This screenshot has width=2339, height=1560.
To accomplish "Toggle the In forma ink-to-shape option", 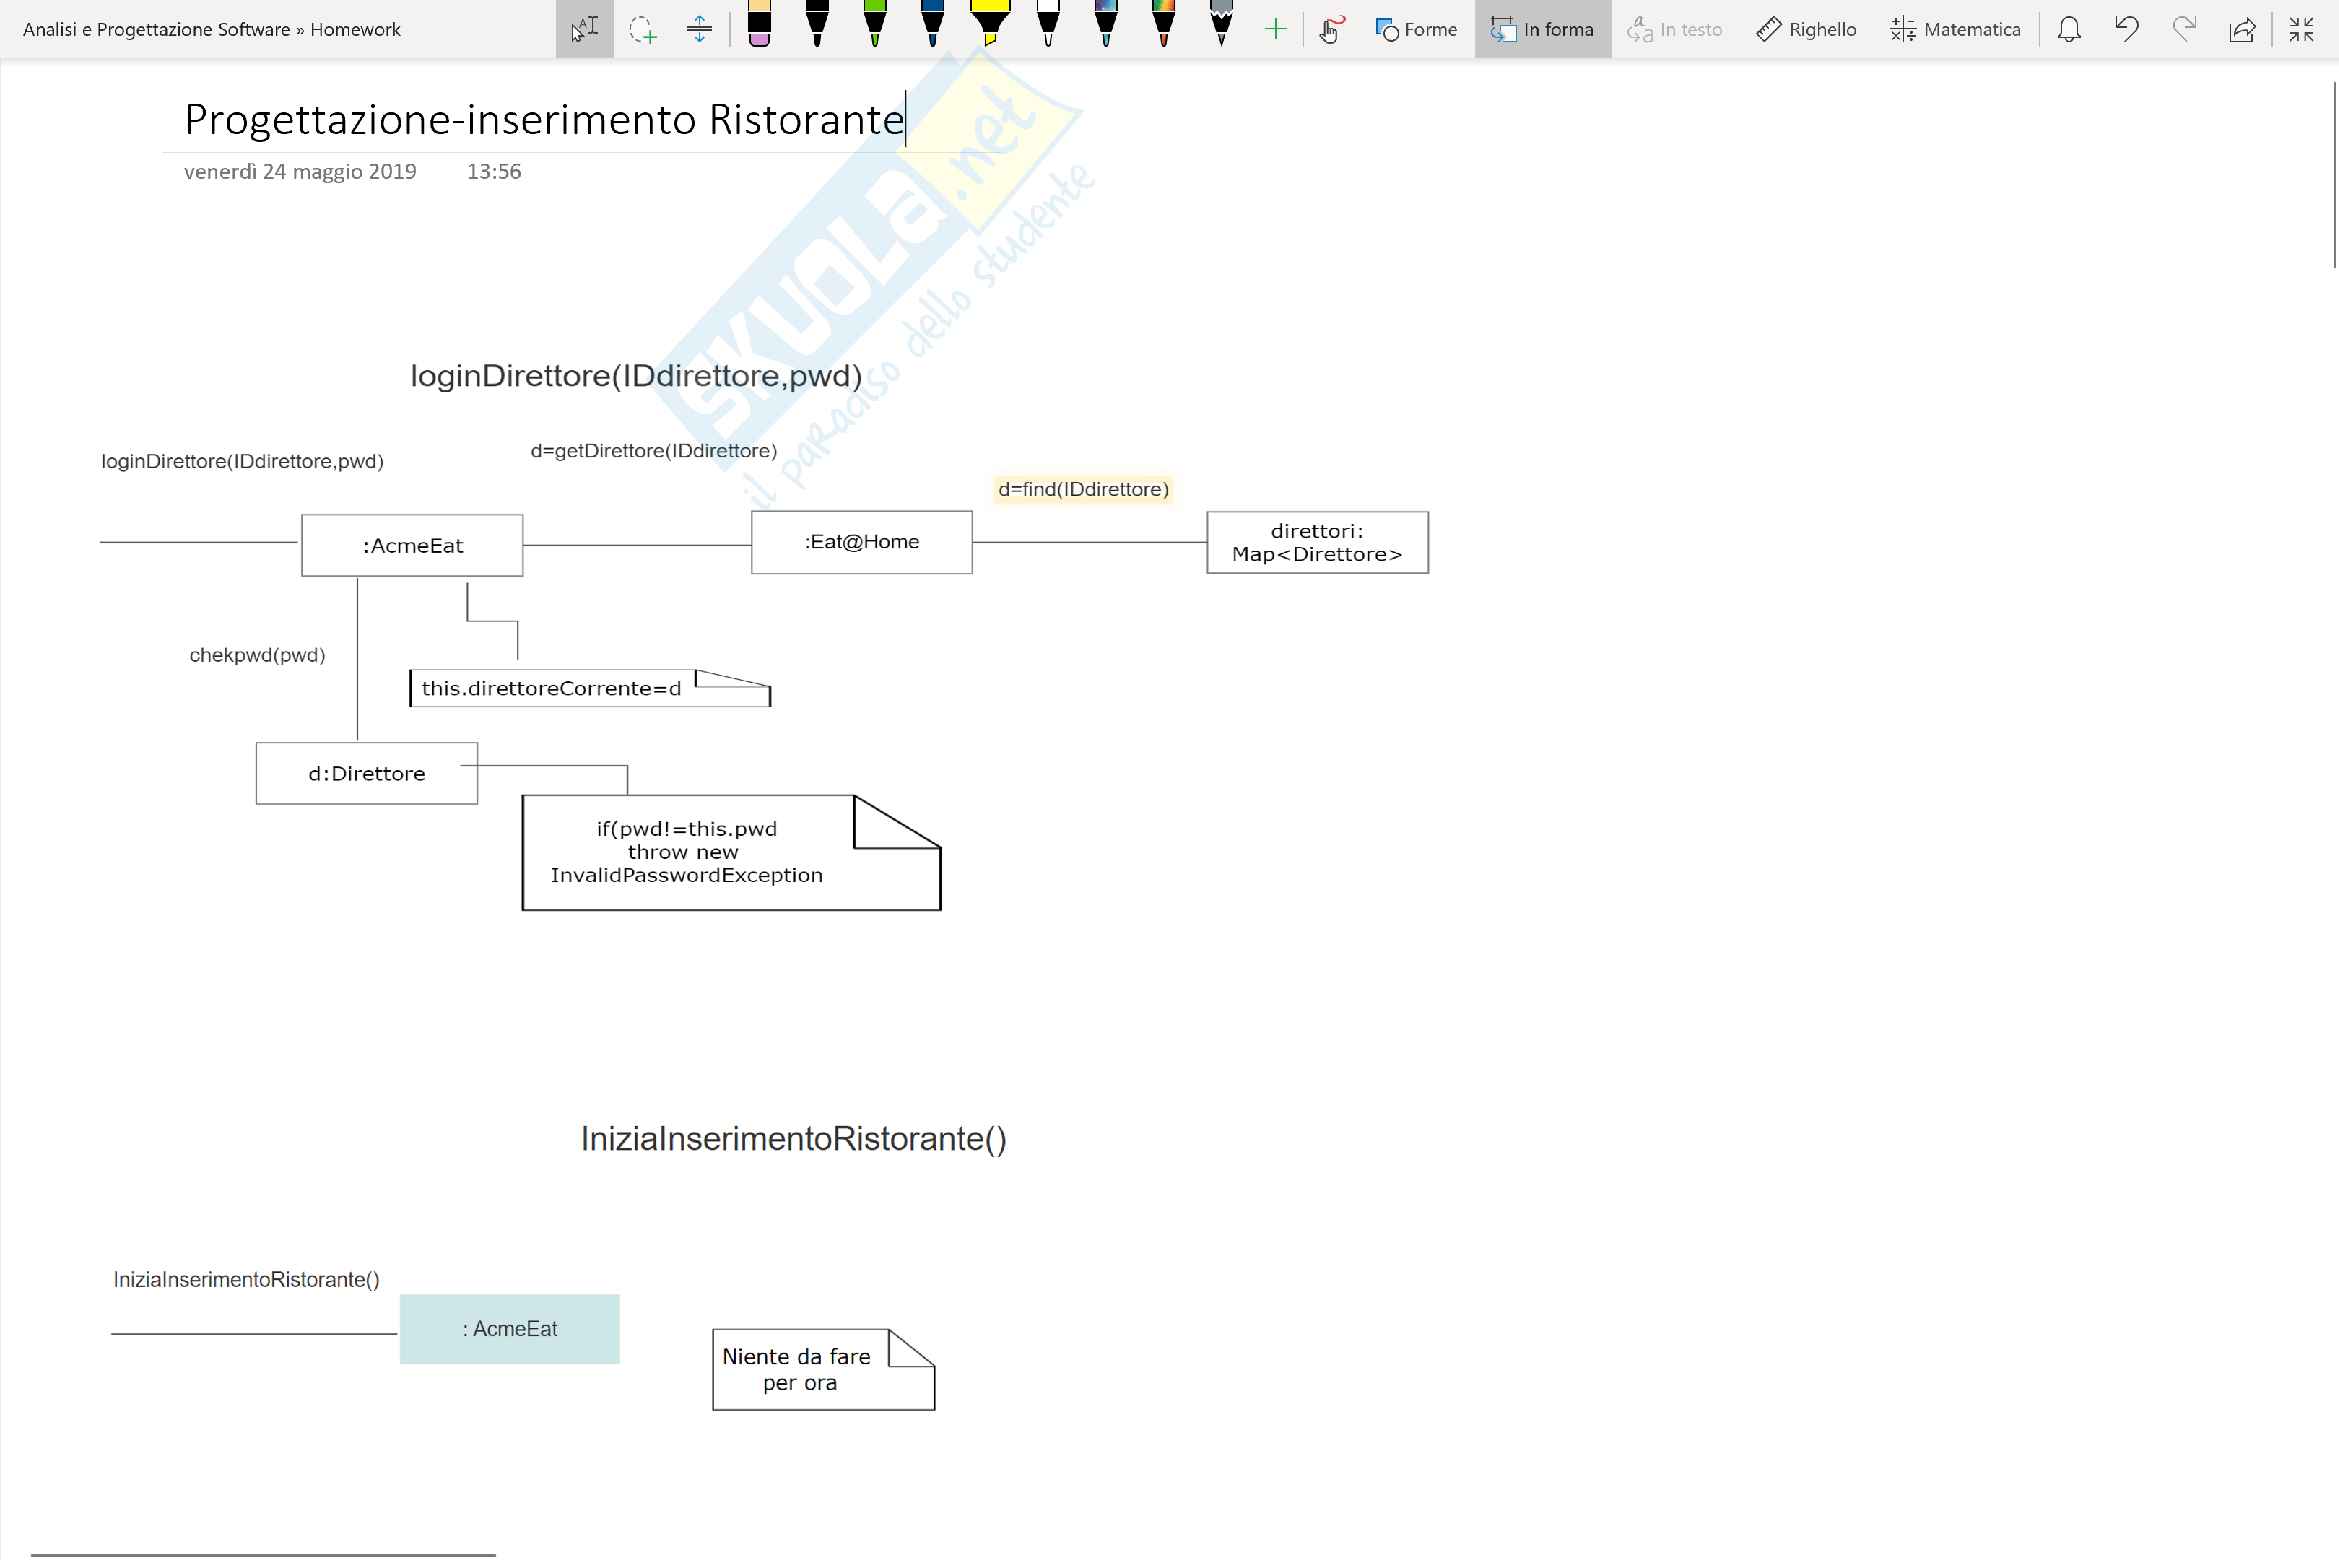I will click(x=1542, y=29).
